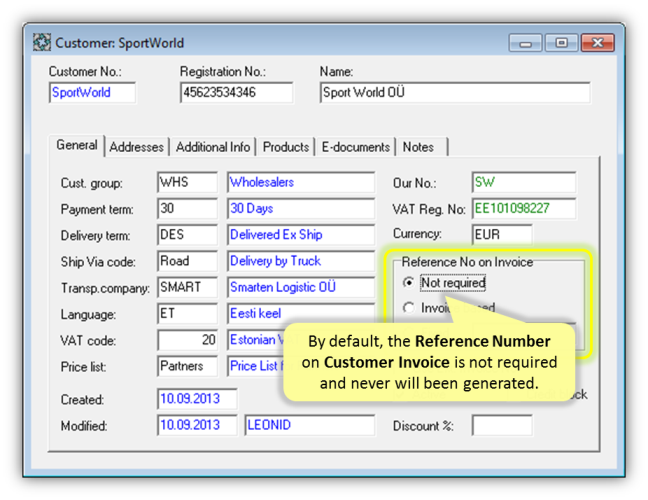
Task: Switch to the Products tab
Action: (286, 147)
